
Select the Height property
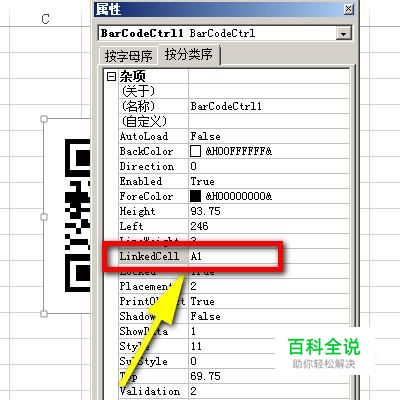coord(153,211)
